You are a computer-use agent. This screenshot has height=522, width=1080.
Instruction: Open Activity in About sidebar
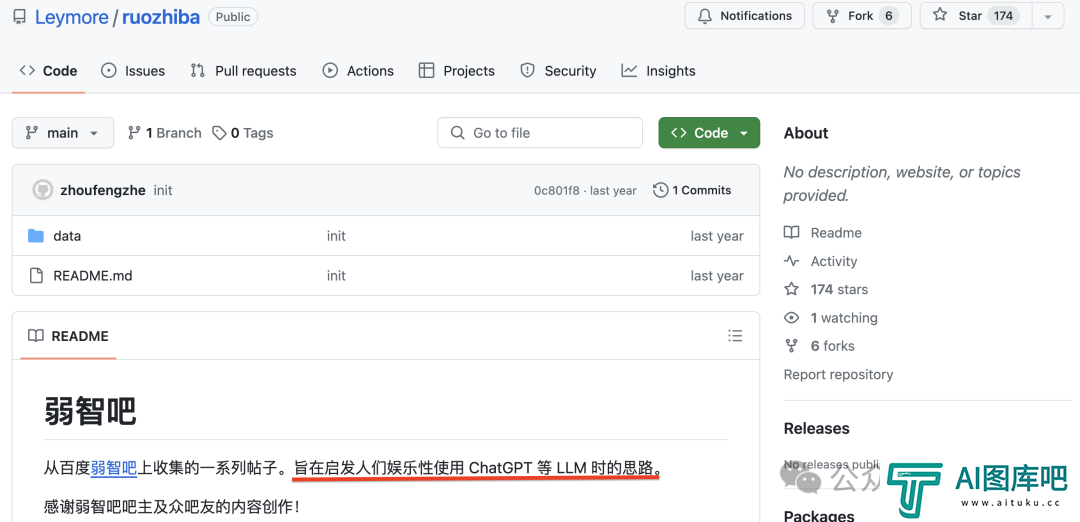(x=820, y=262)
